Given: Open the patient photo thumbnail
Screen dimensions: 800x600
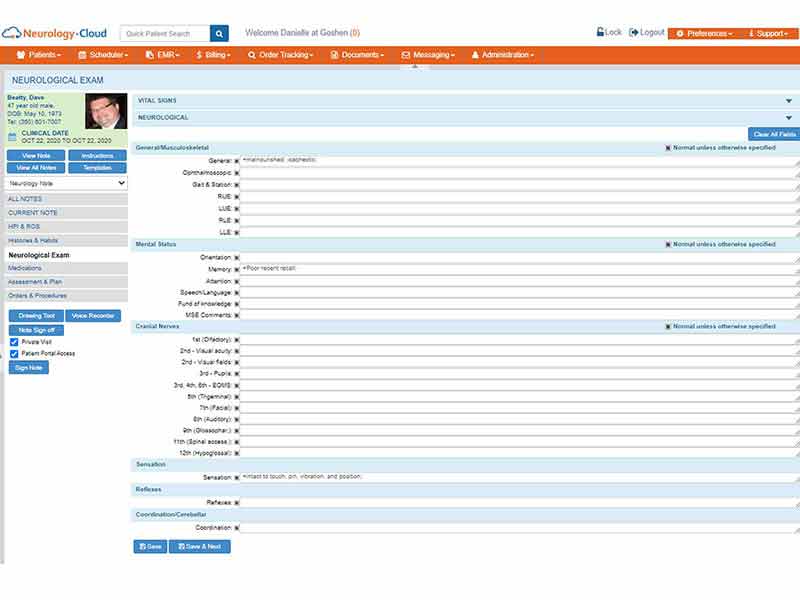Looking at the screenshot, I should click(x=106, y=111).
